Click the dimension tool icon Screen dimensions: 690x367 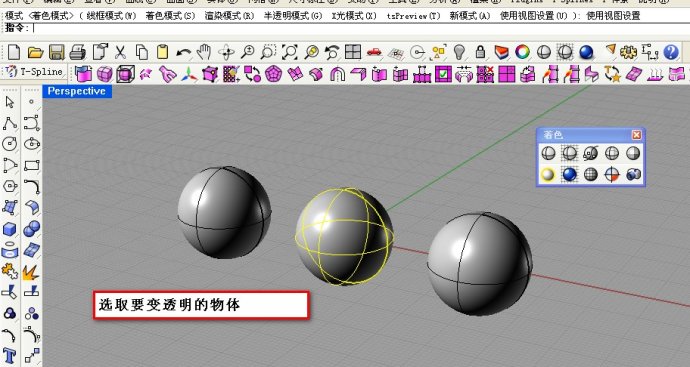650,52
